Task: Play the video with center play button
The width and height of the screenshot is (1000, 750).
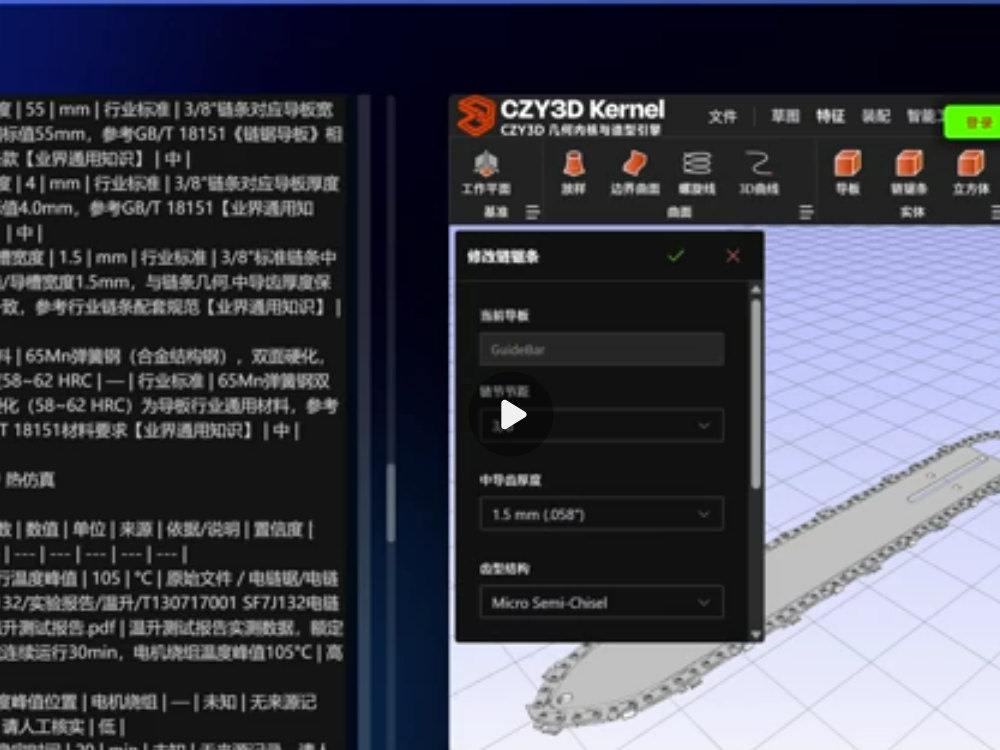Action: 512,415
